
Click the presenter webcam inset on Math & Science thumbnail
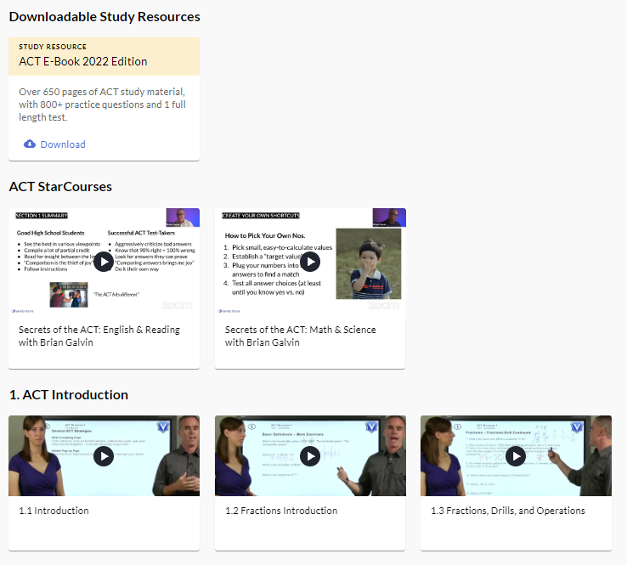[x=389, y=218]
